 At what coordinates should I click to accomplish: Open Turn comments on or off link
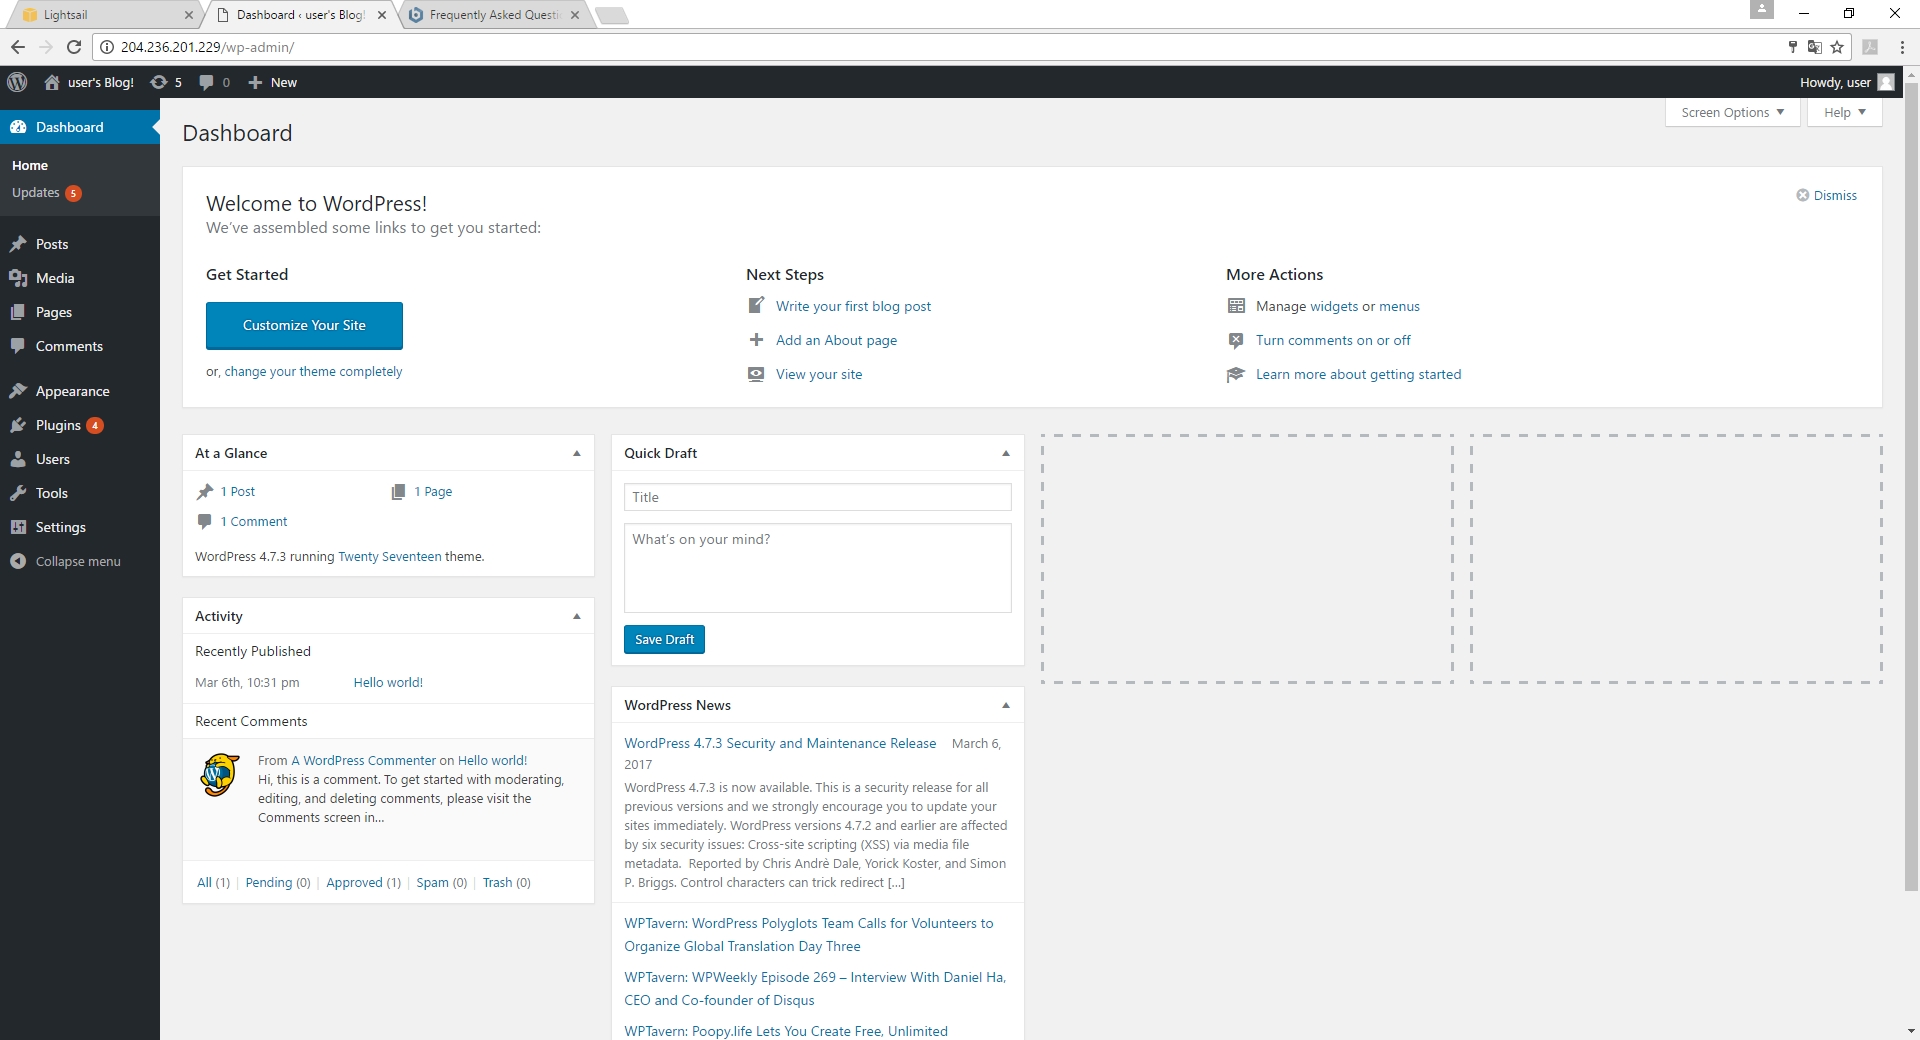click(1333, 340)
